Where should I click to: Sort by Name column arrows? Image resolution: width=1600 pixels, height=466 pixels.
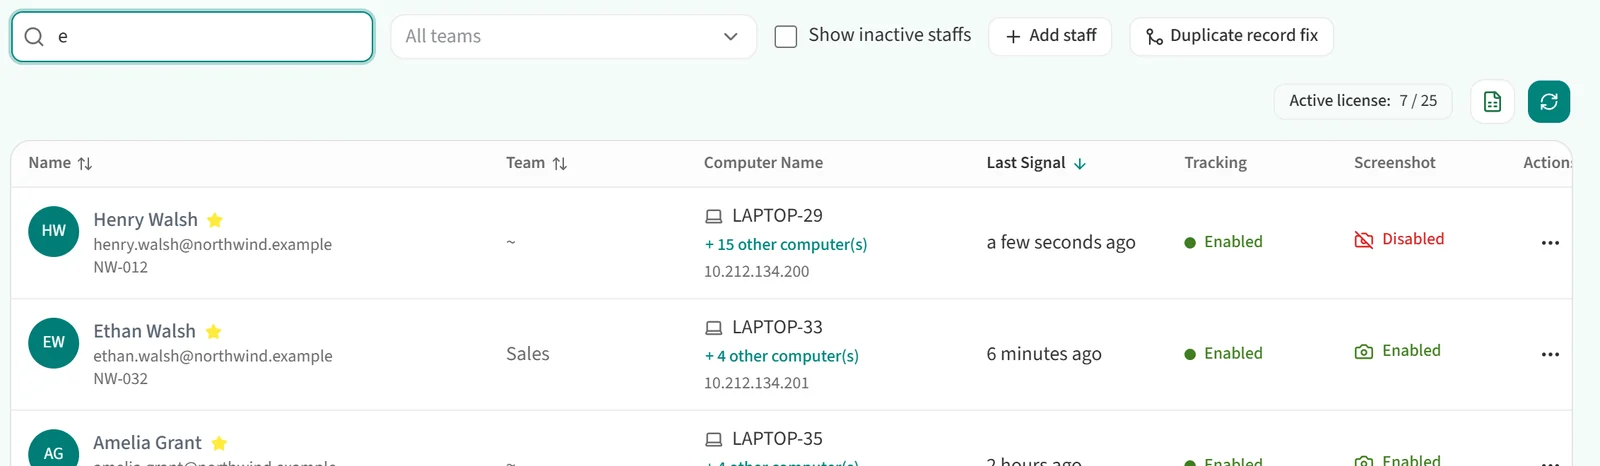[x=85, y=163]
